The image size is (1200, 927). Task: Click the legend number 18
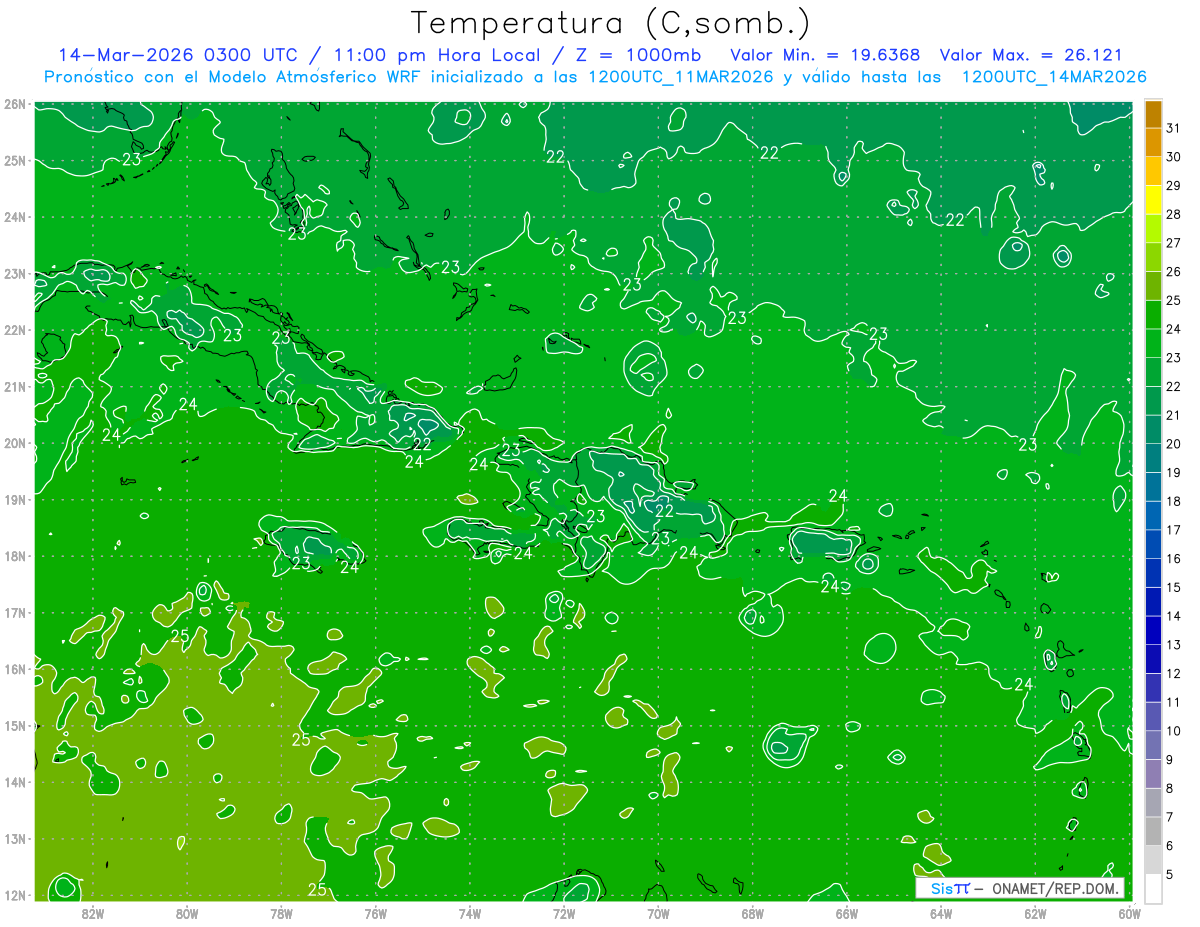click(x=1174, y=502)
